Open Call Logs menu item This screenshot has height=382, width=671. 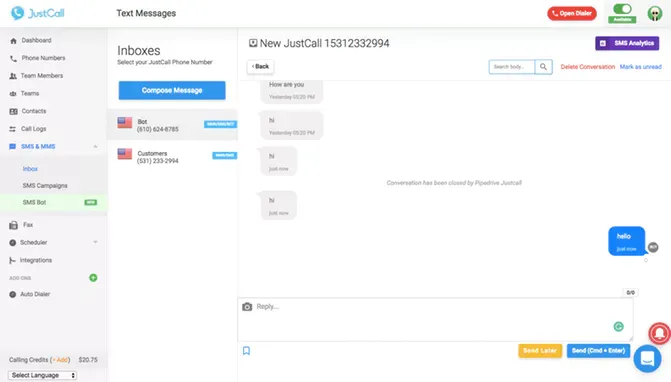[33, 129]
